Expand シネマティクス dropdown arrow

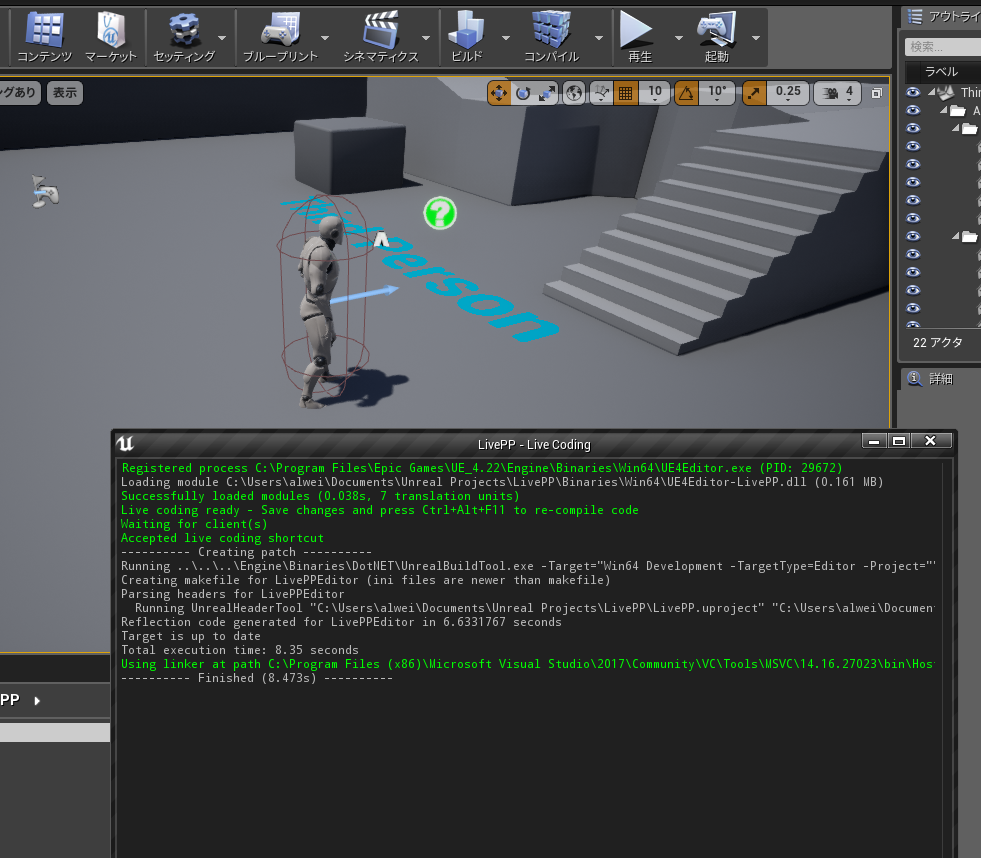(x=426, y=38)
